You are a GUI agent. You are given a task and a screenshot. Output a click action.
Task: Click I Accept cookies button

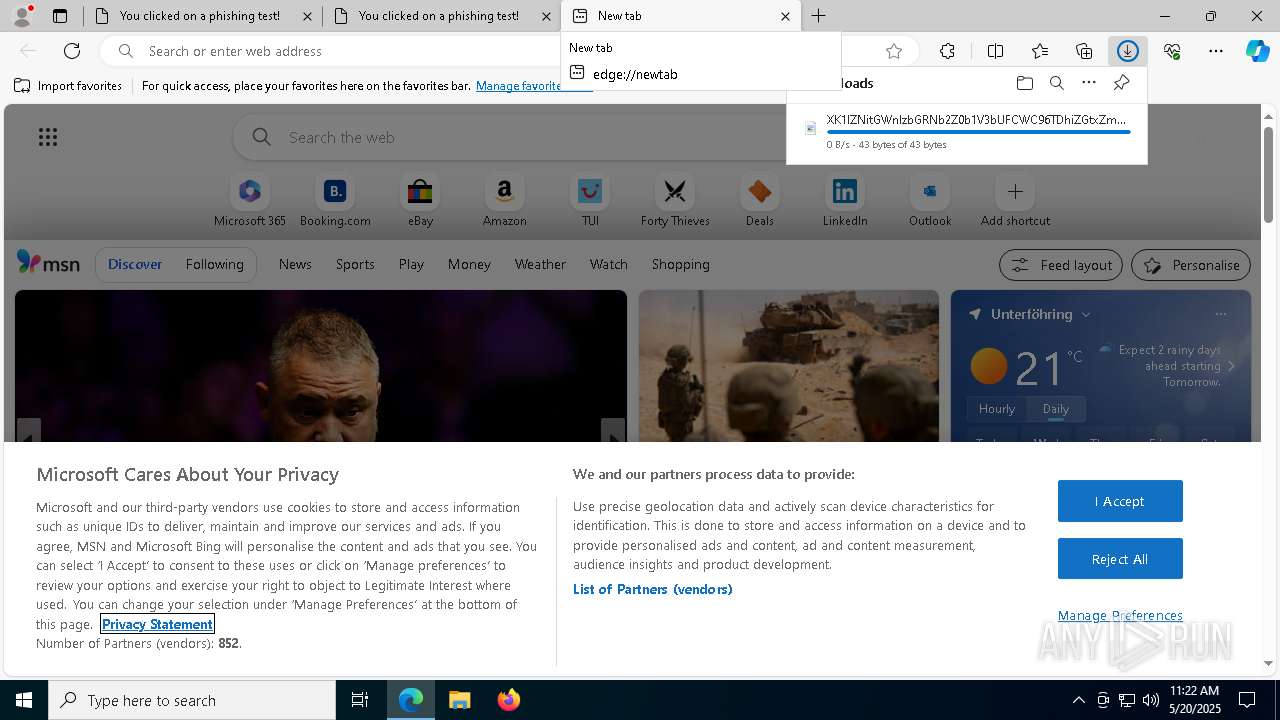pyautogui.click(x=1120, y=501)
